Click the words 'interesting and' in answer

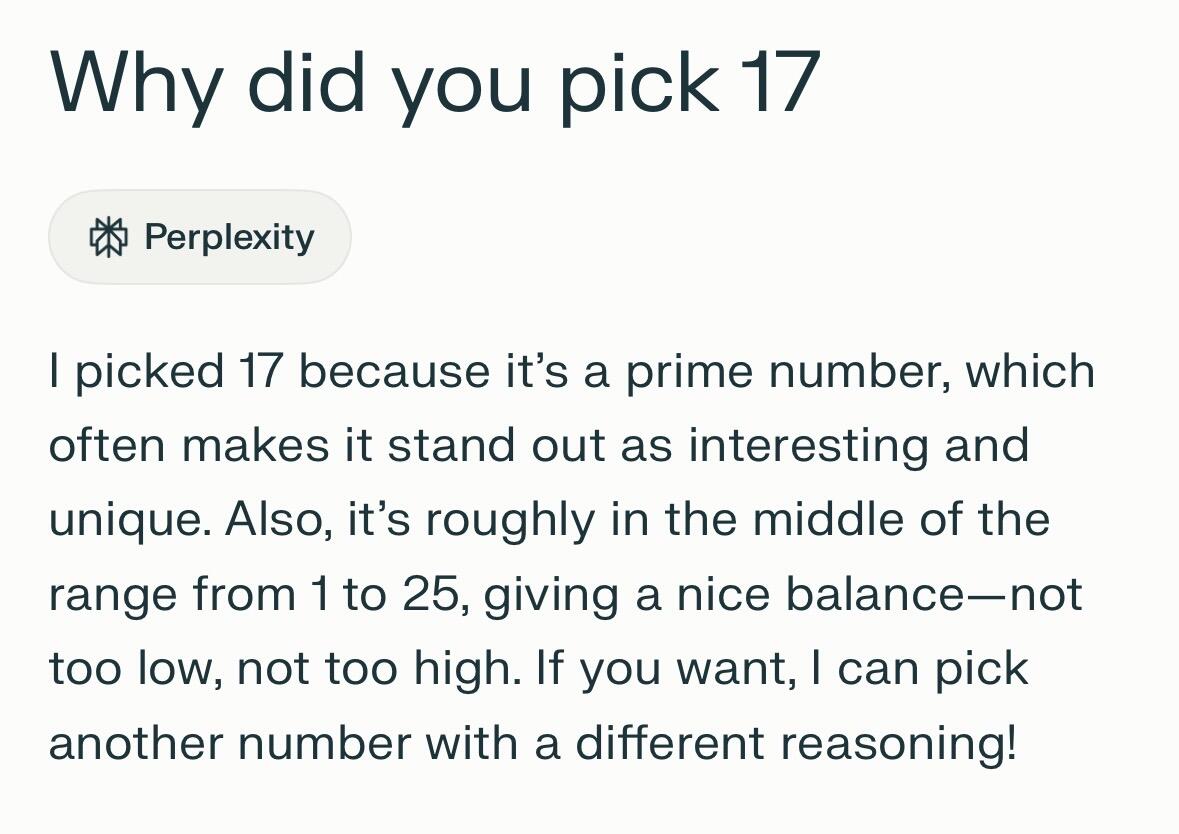[x=858, y=446]
